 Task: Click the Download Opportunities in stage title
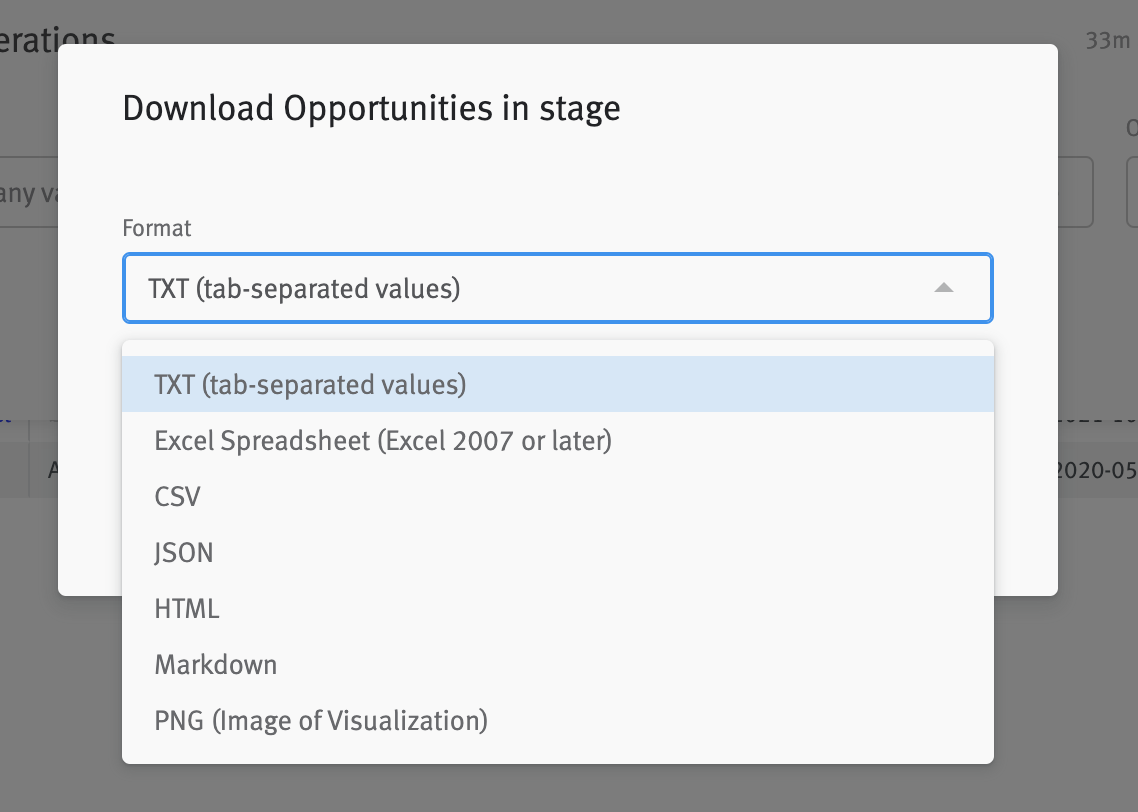pos(371,107)
